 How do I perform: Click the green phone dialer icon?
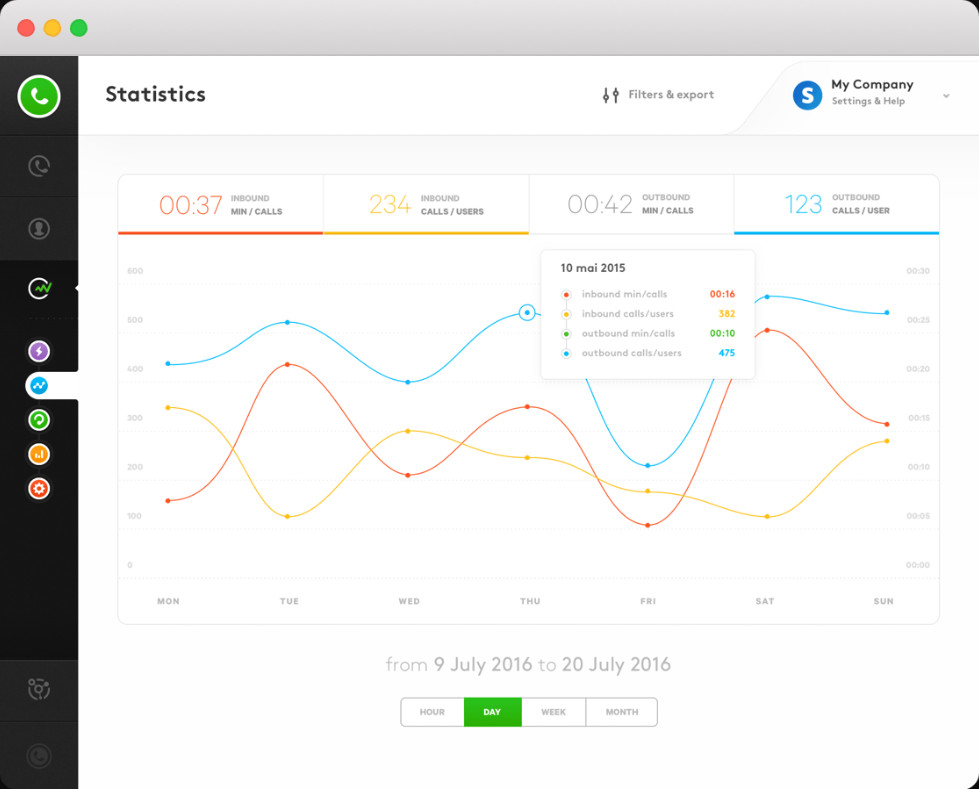pos(39,96)
